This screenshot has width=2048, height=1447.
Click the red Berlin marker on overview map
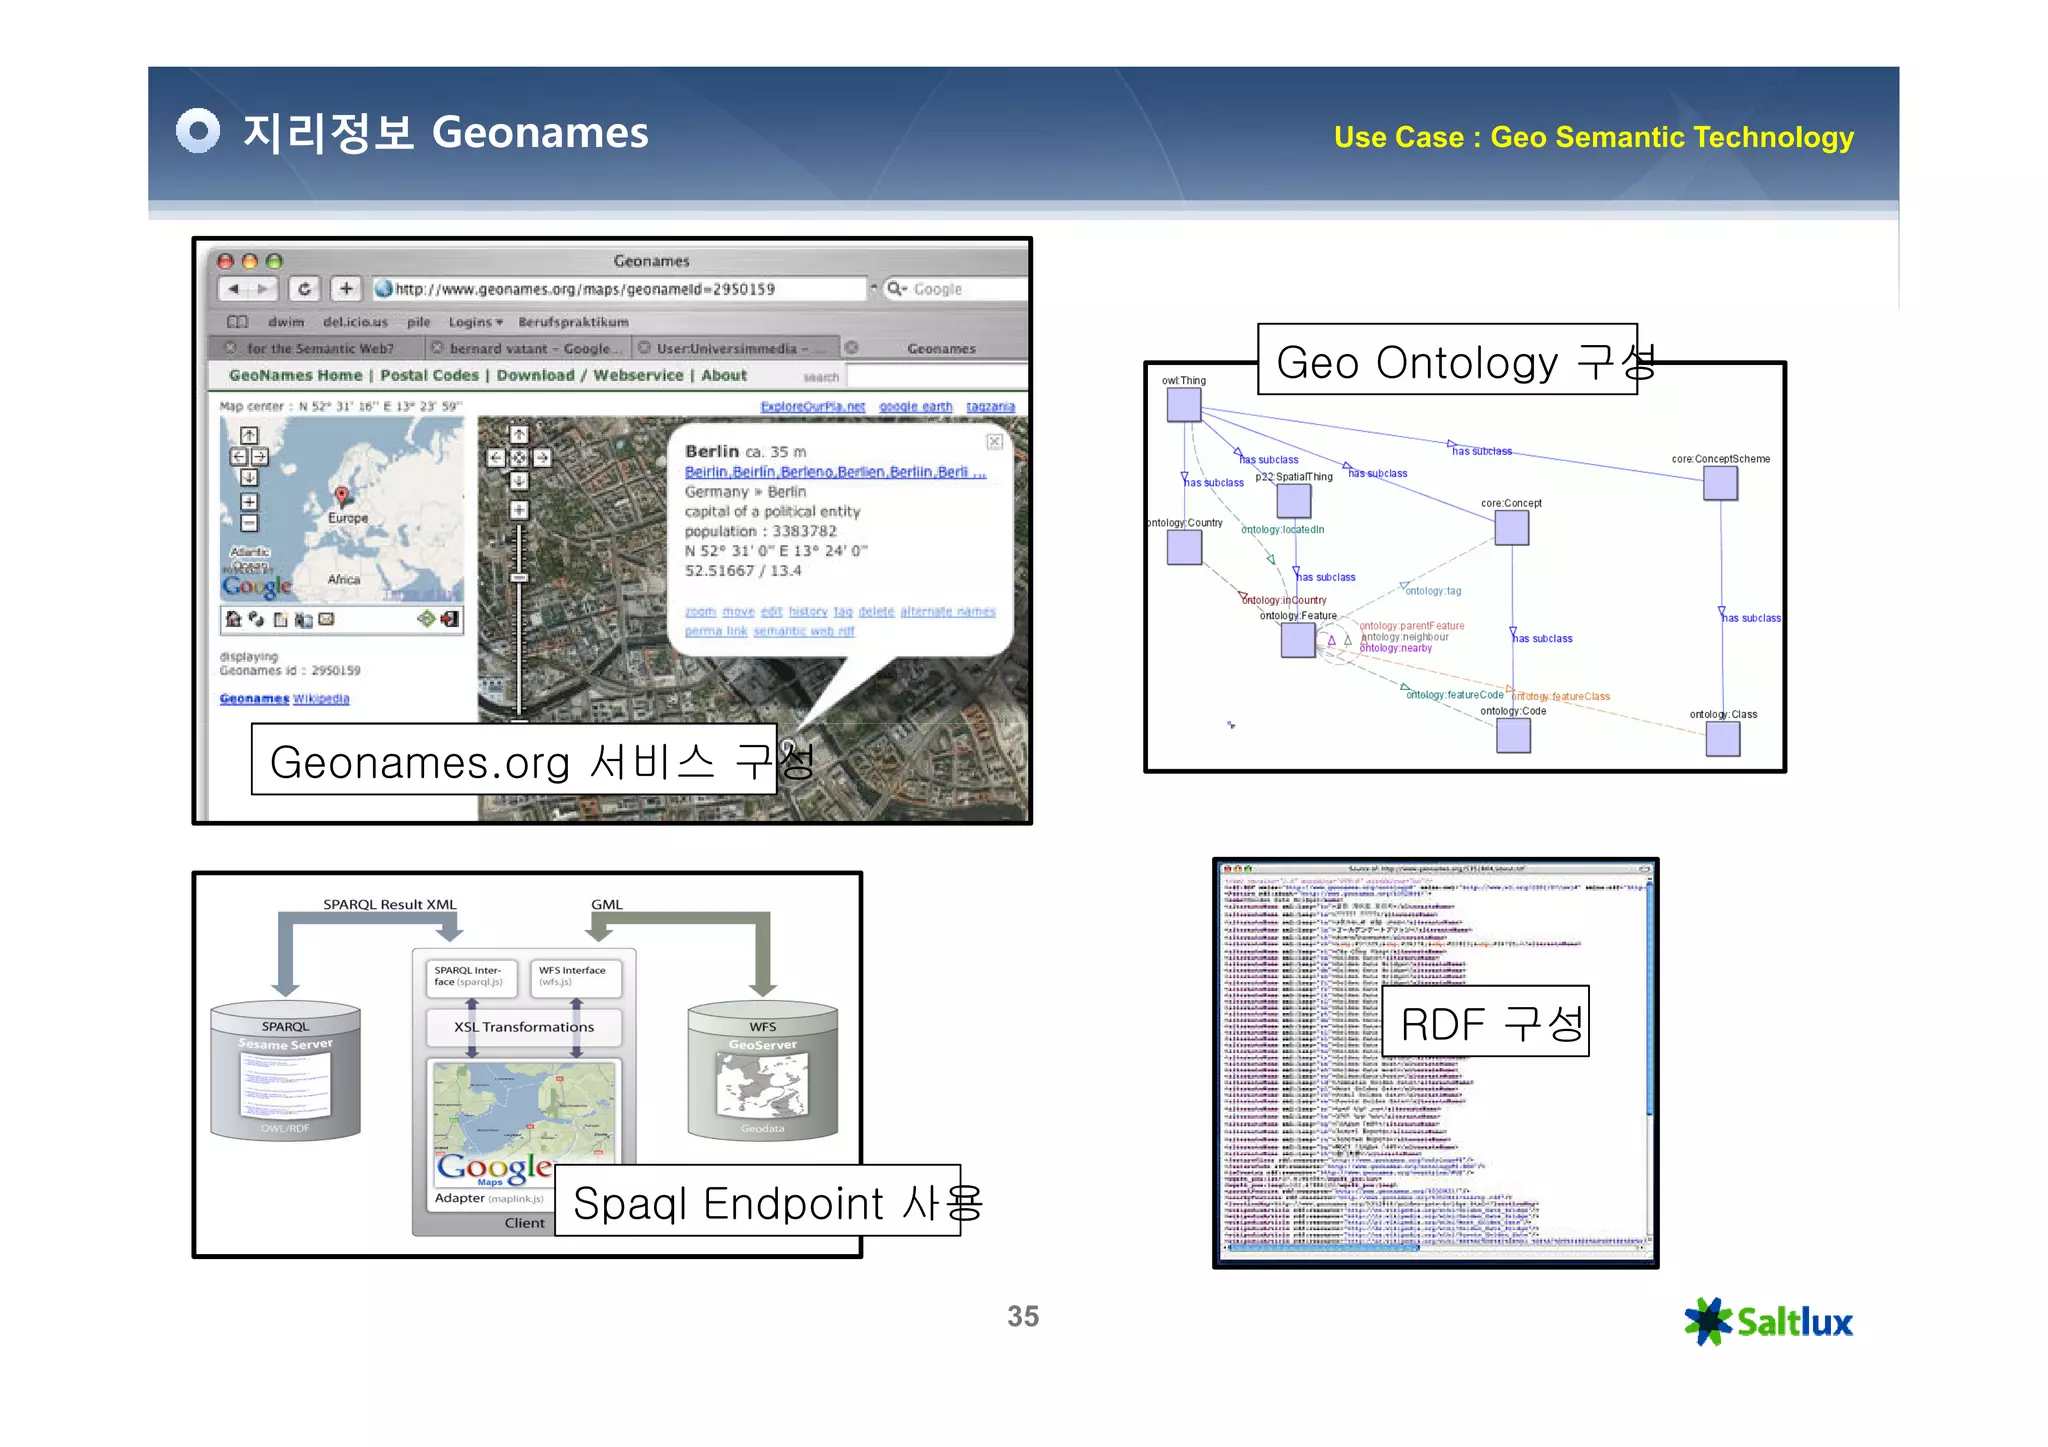pyautogui.click(x=342, y=495)
